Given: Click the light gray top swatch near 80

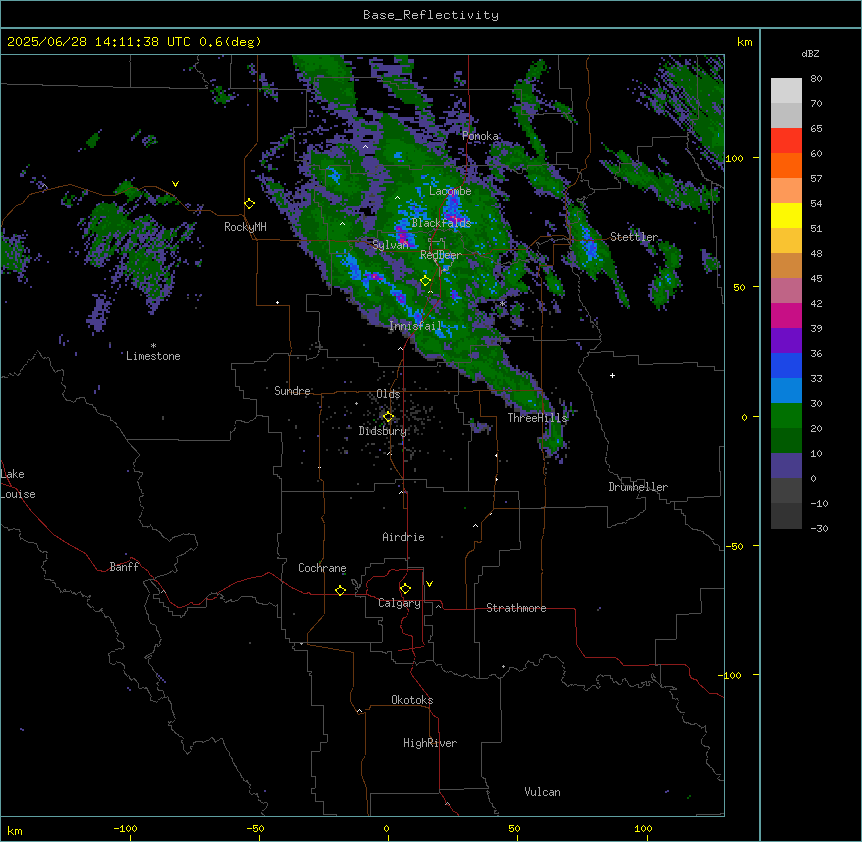Looking at the screenshot, I should pos(786,91).
